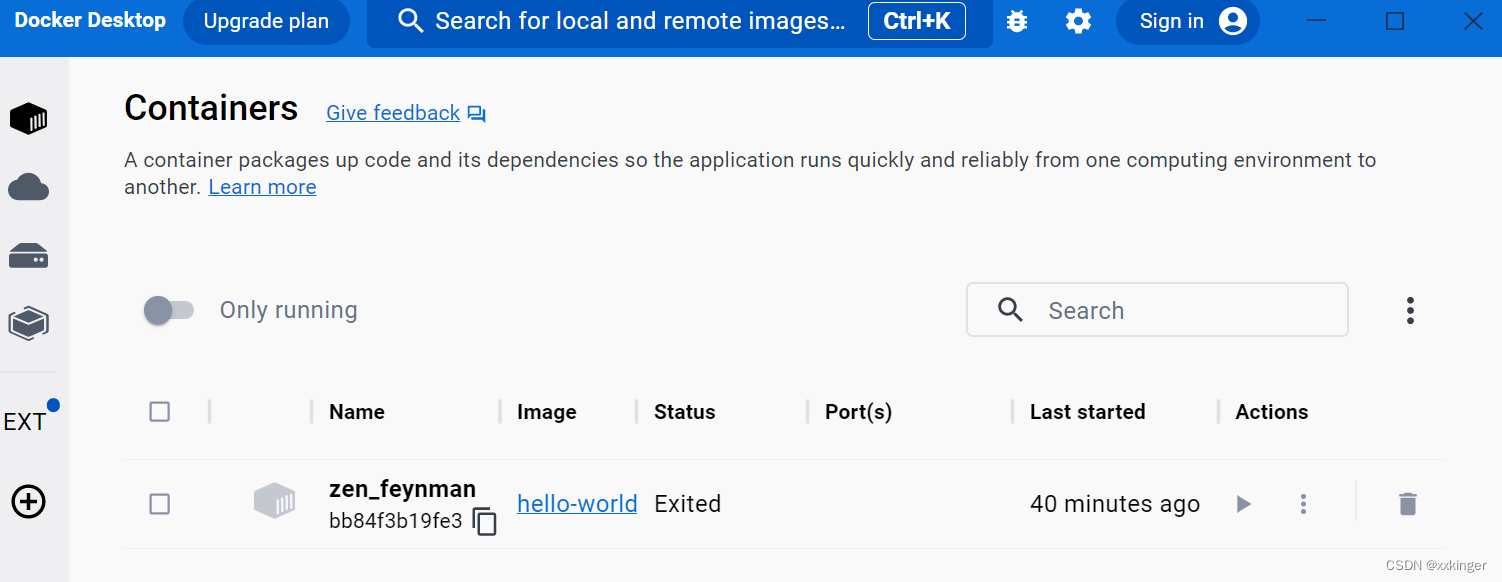Toggle the Only running switch
1502x582 pixels.
pos(168,310)
